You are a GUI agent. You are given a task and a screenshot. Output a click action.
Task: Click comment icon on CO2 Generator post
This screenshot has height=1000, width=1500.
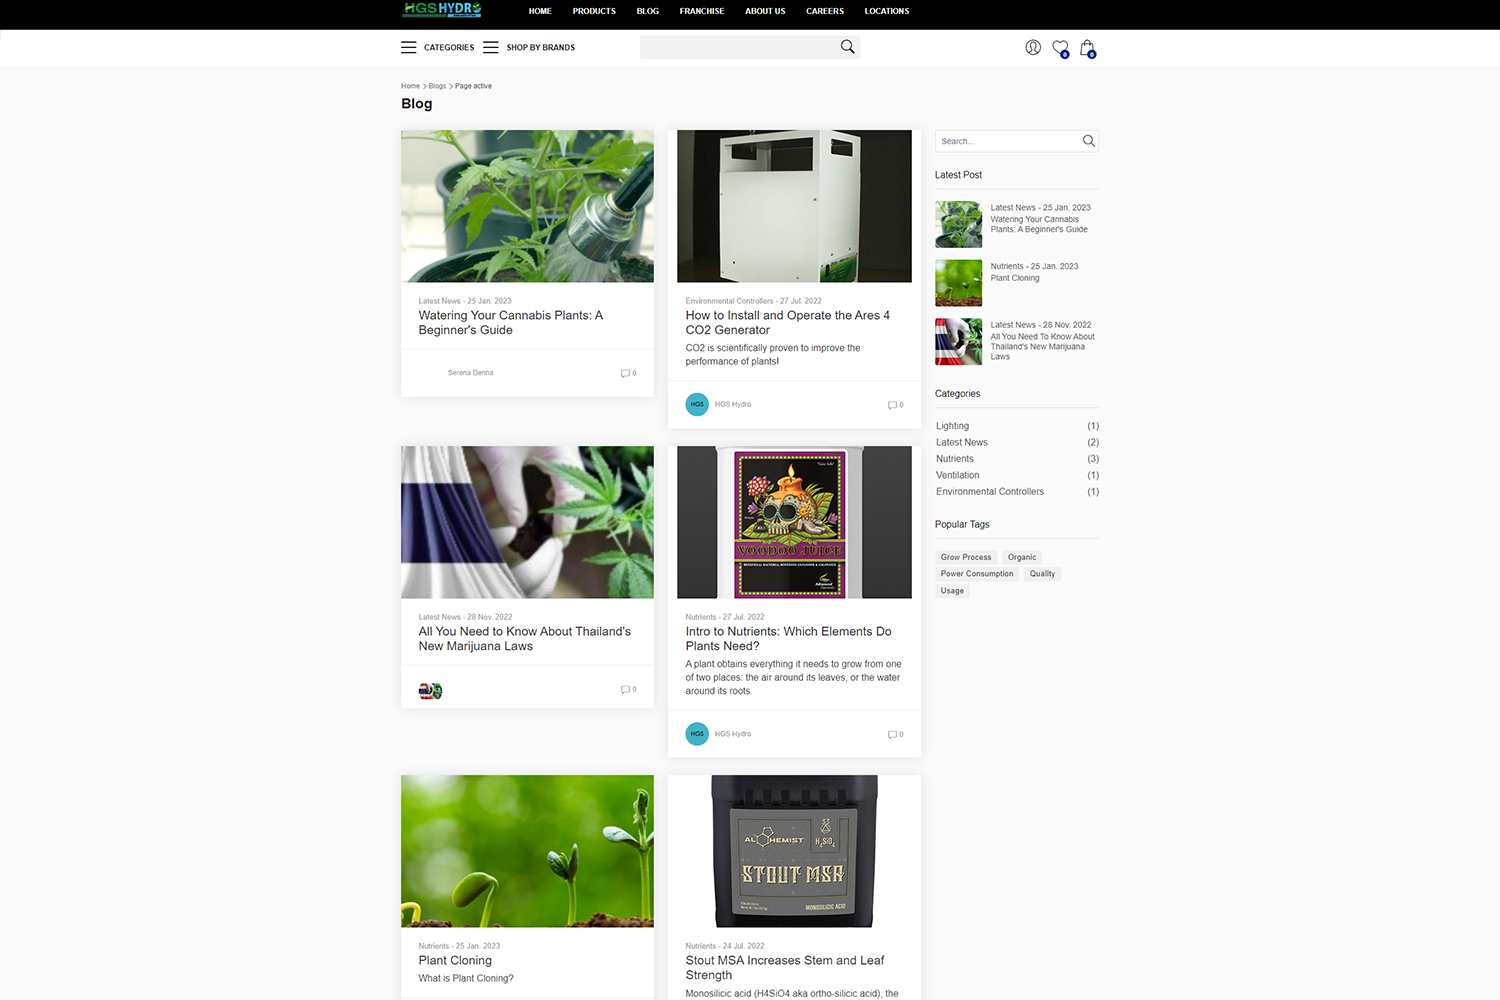893,405
